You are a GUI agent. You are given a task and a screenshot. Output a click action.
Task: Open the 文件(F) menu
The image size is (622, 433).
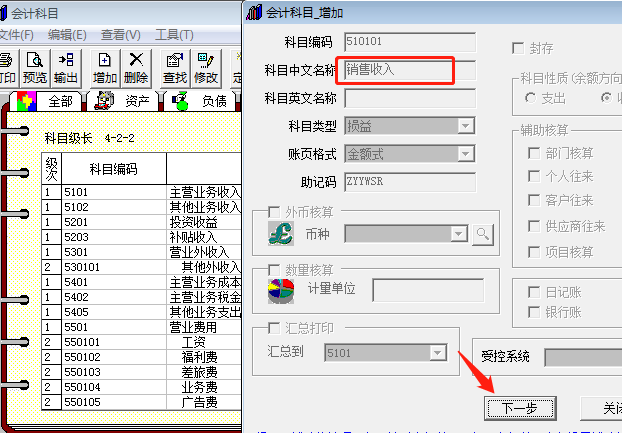pyautogui.click(x=16, y=35)
